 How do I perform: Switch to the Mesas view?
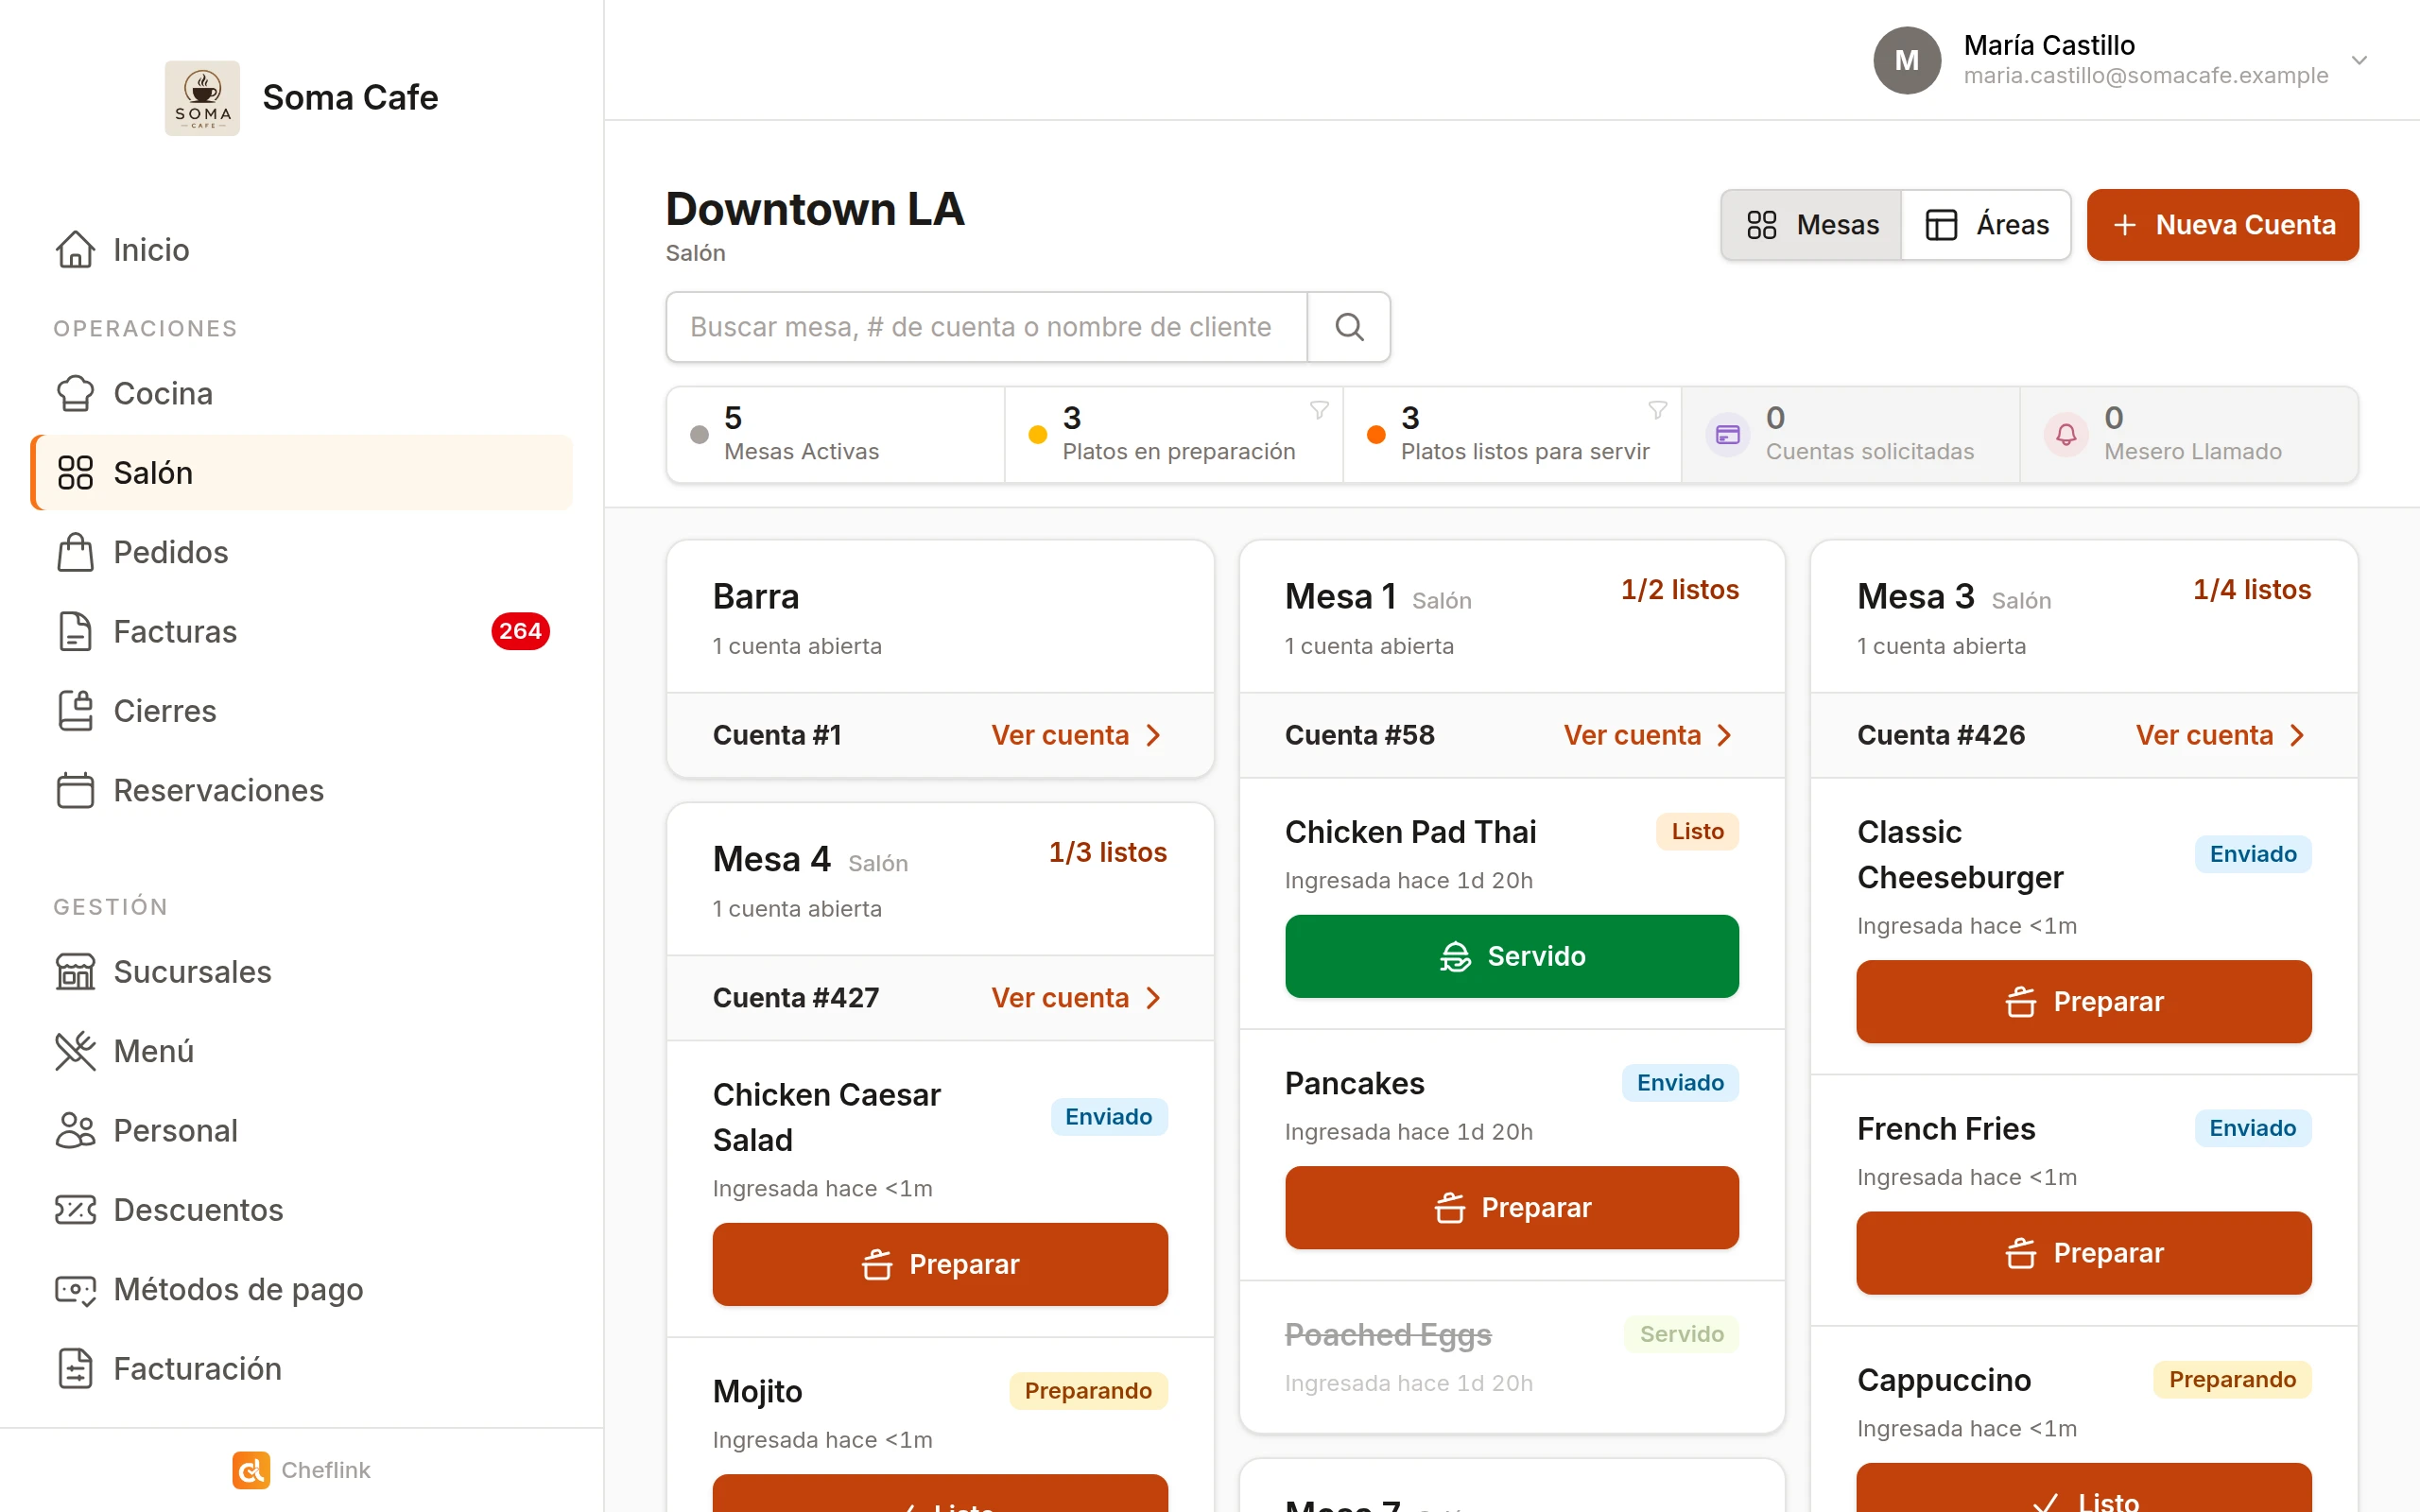1811,225
